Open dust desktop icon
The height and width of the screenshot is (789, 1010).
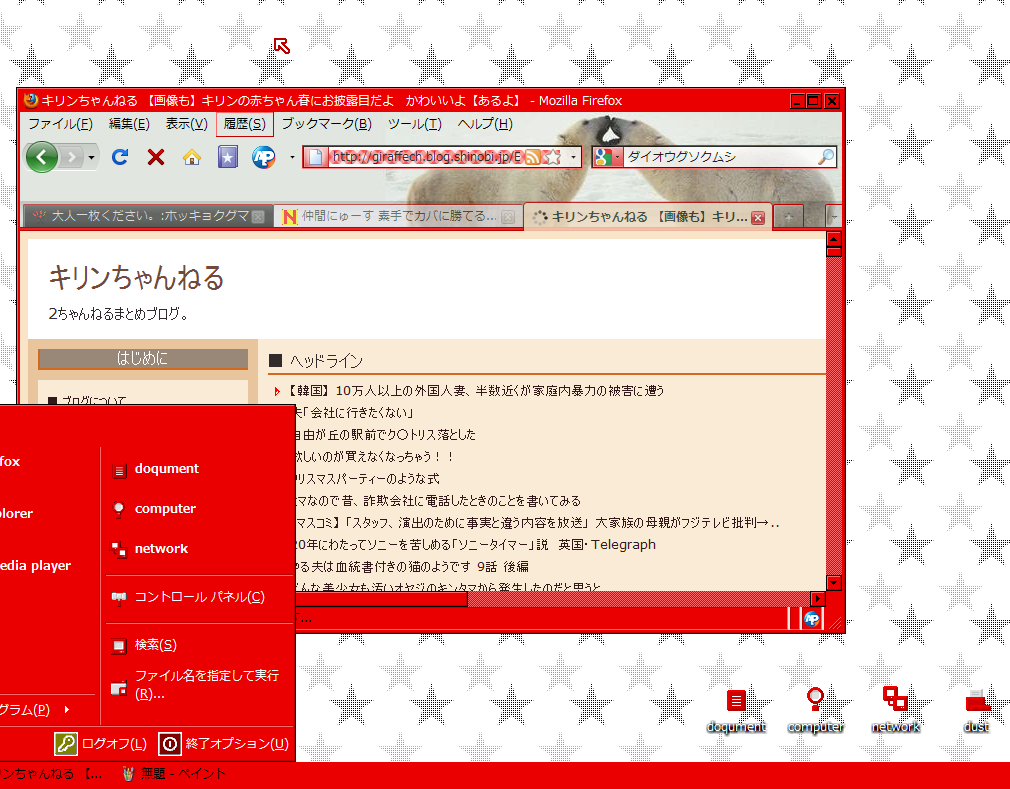click(x=977, y=710)
